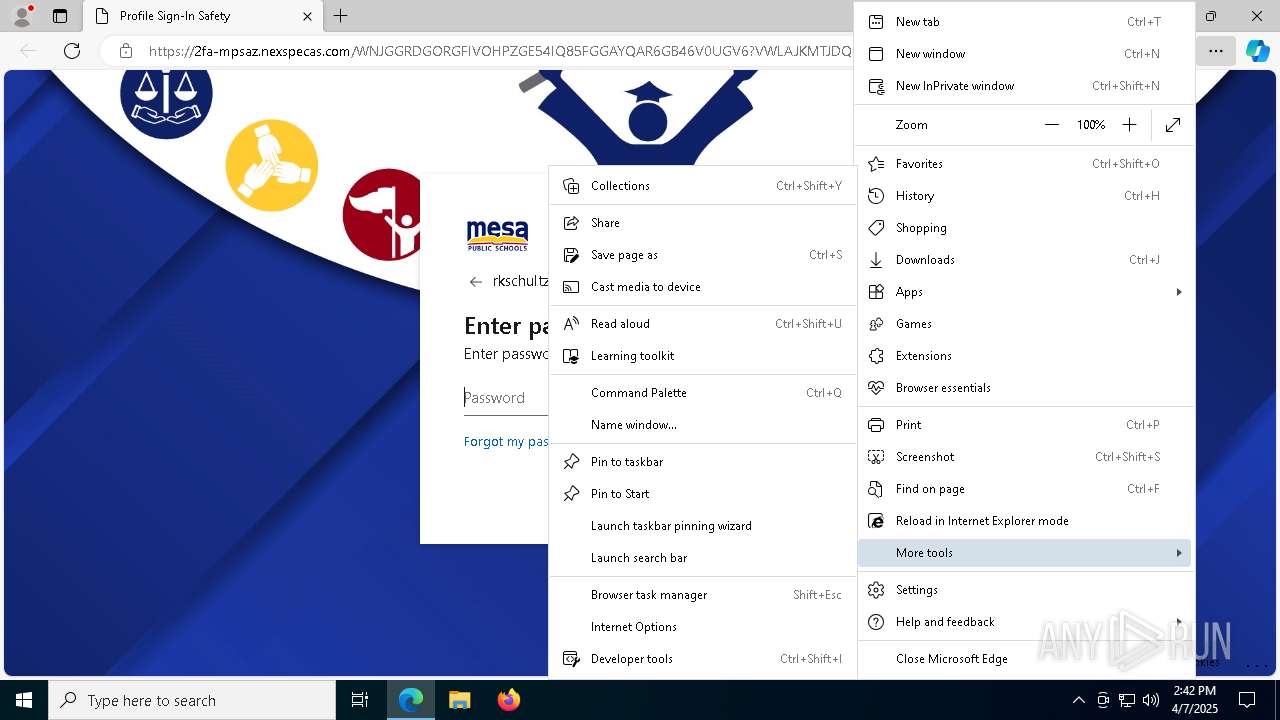Screen dimensions: 1280x720
Task: Open File Explorer from the taskbar
Action: [459, 700]
